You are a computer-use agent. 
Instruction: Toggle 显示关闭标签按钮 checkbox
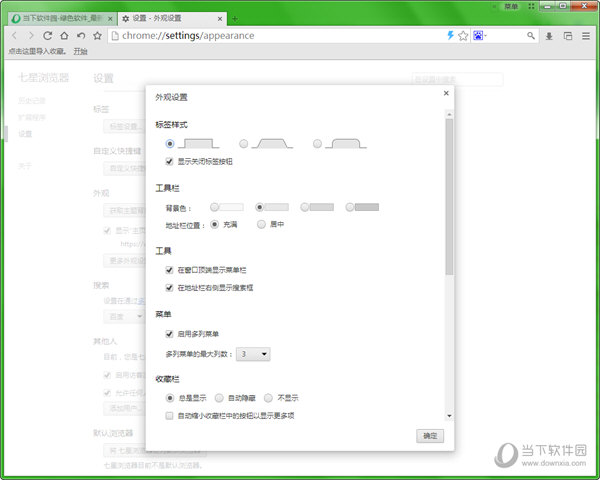click(169, 162)
